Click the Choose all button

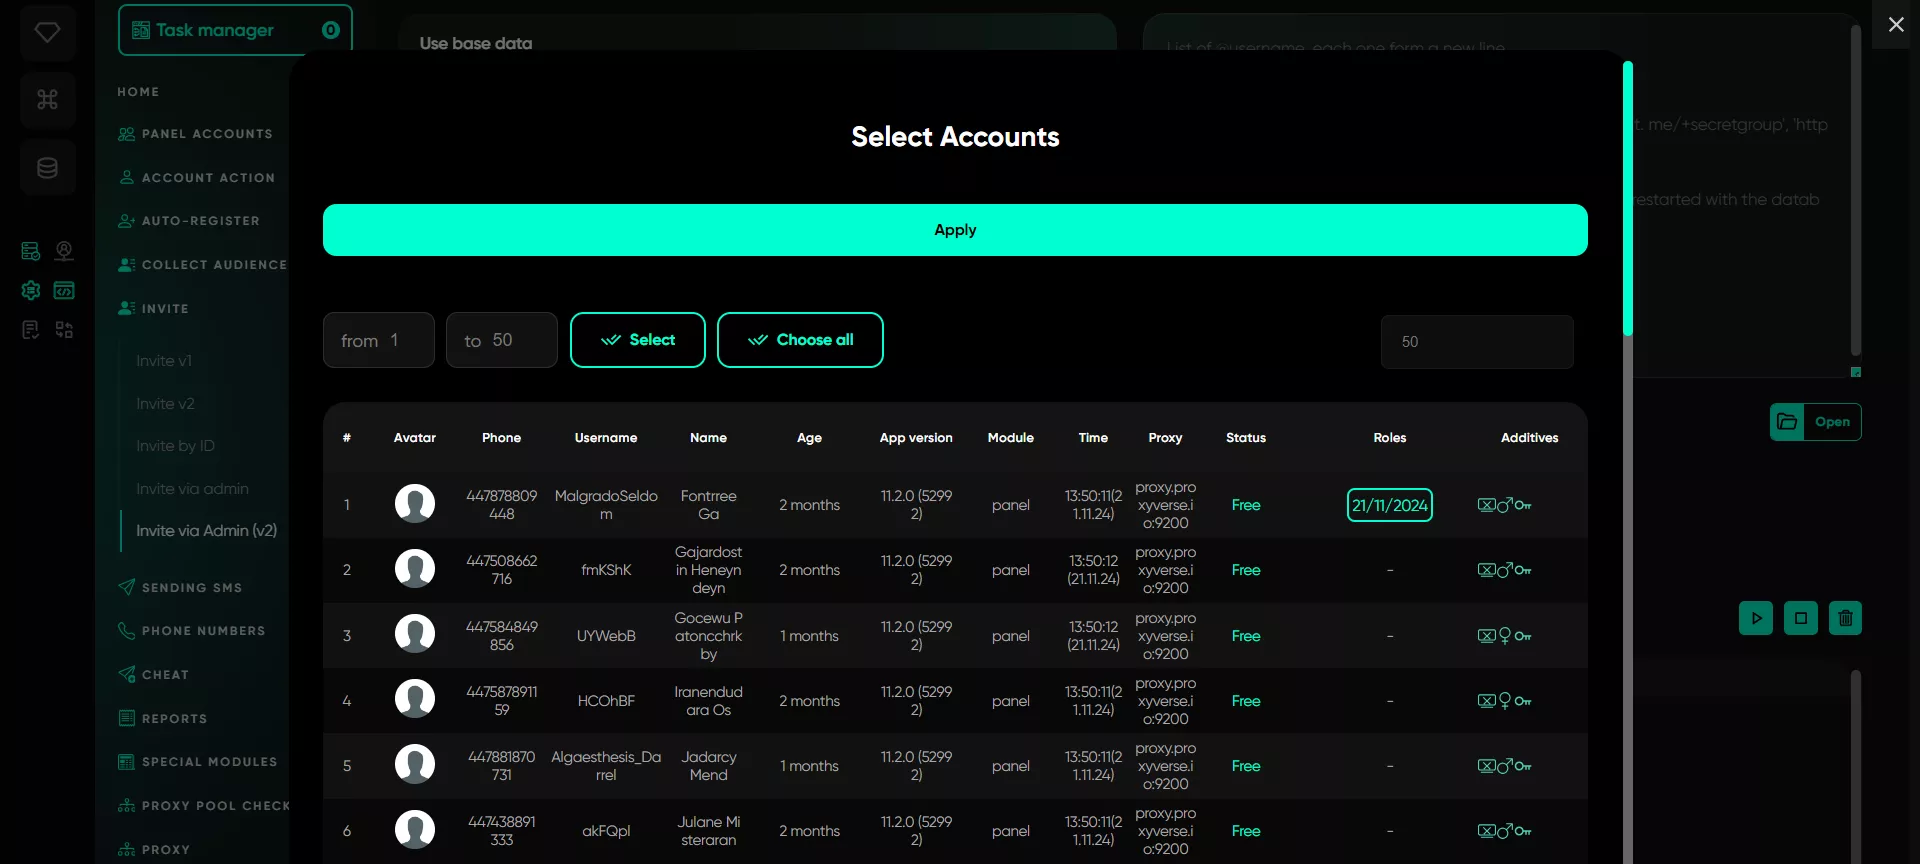click(800, 340)
